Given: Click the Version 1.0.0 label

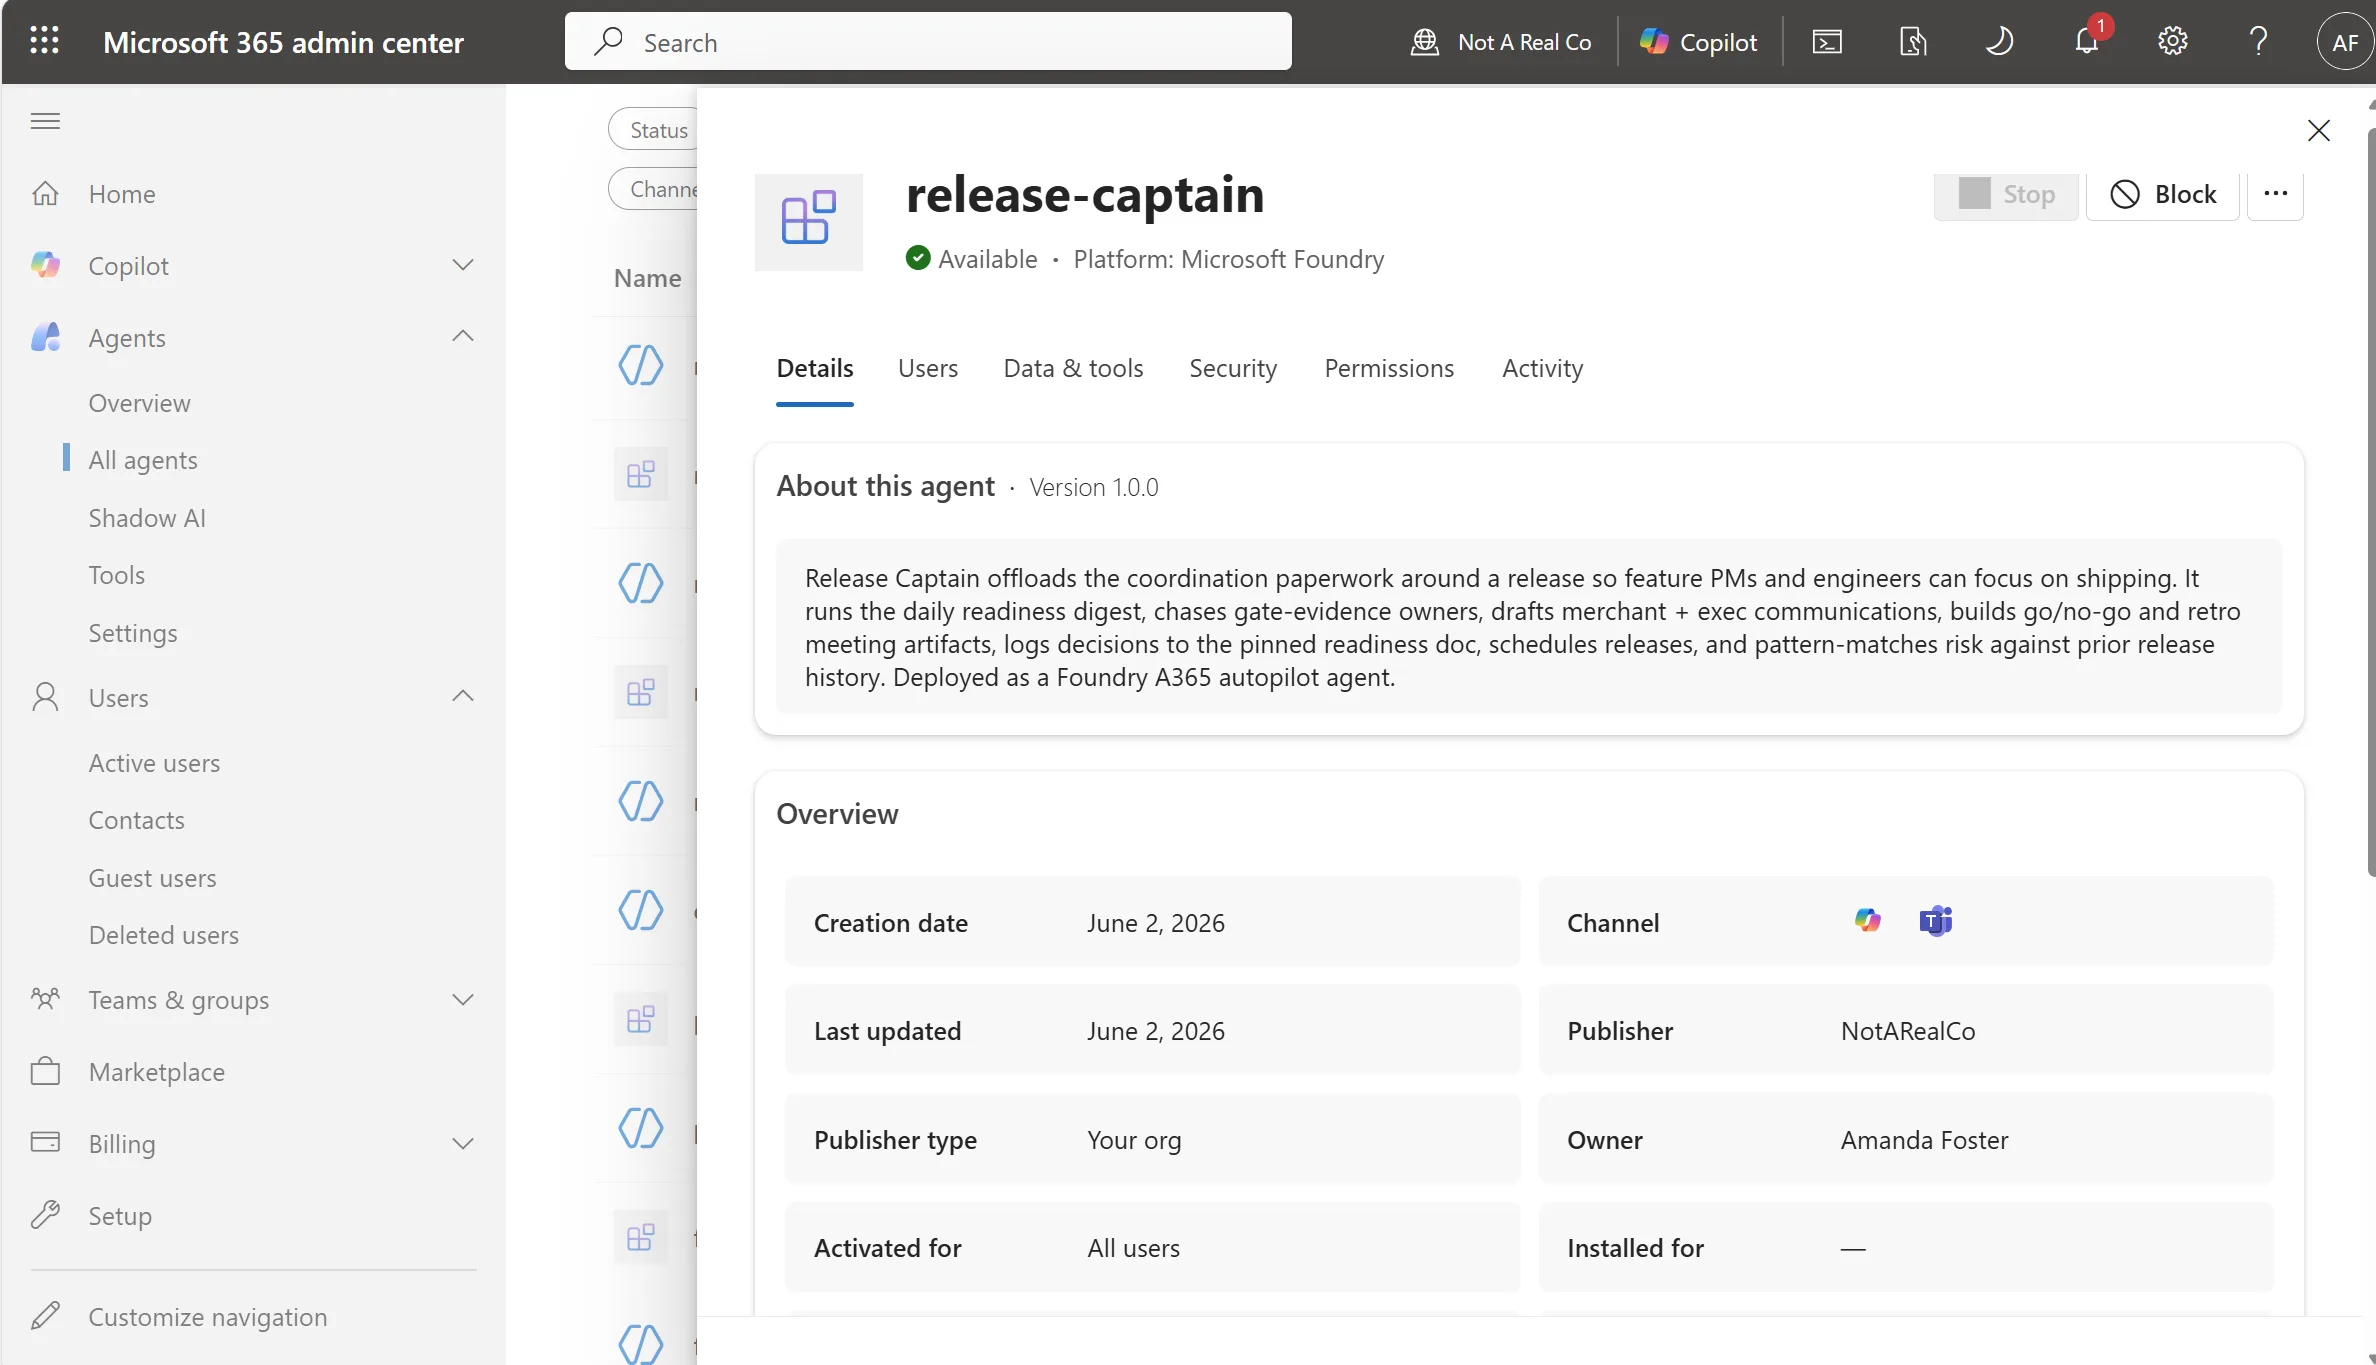Looking at the screenshot, I should pyautogui.click(x=1094, y=487).
